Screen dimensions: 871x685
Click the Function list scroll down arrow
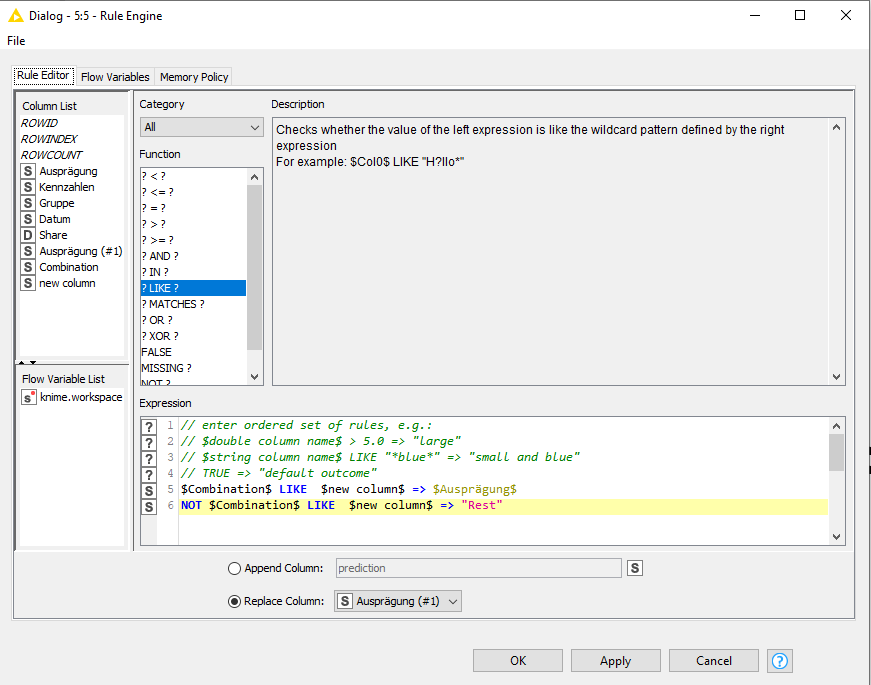[x=254, y=377]
